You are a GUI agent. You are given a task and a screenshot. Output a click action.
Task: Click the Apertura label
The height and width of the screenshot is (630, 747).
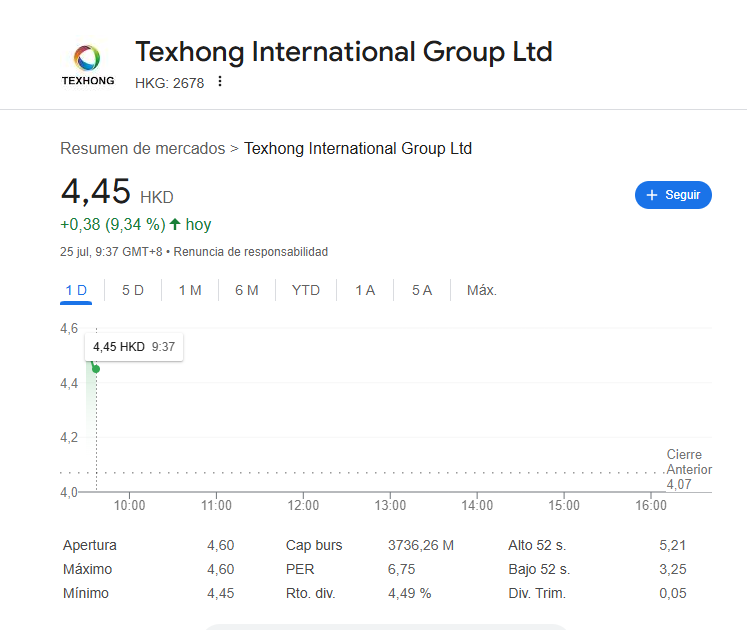[90, 545]
